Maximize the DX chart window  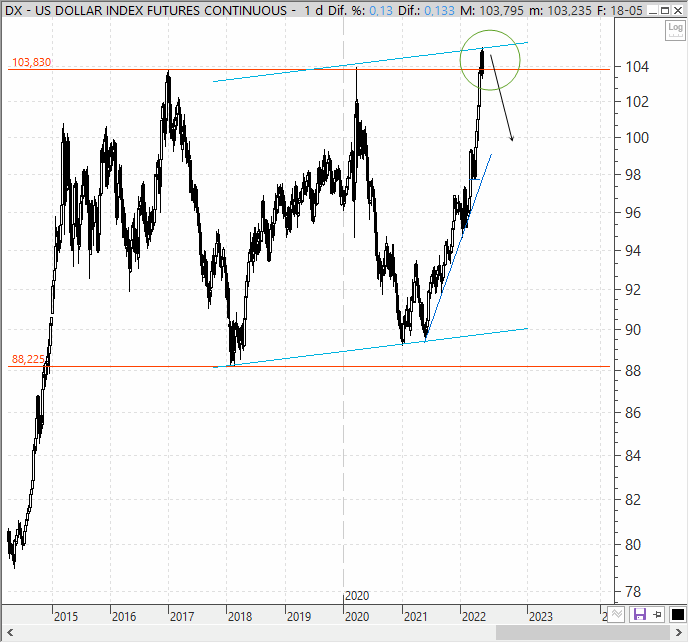(665, 10)
